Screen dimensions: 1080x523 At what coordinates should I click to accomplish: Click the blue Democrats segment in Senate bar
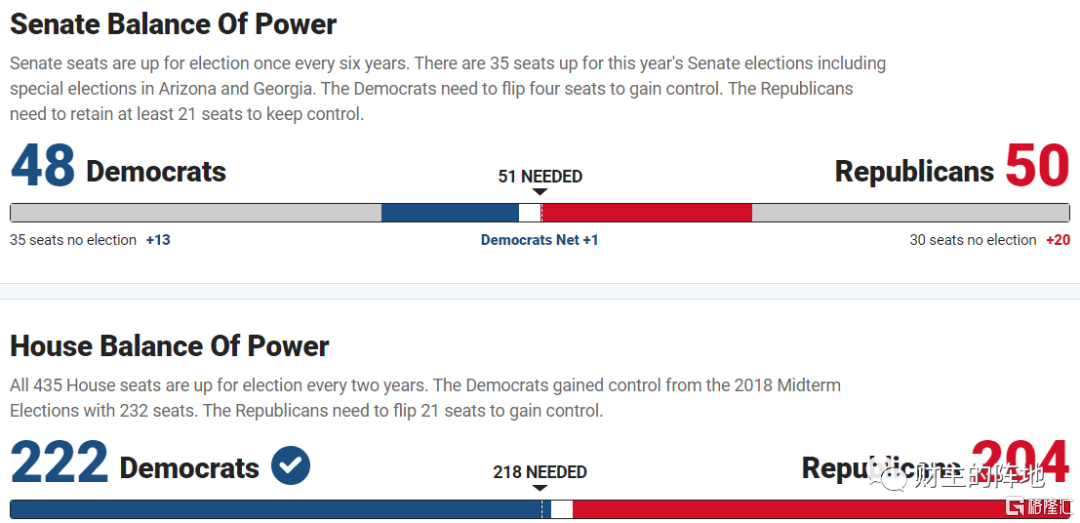[450, 213]
